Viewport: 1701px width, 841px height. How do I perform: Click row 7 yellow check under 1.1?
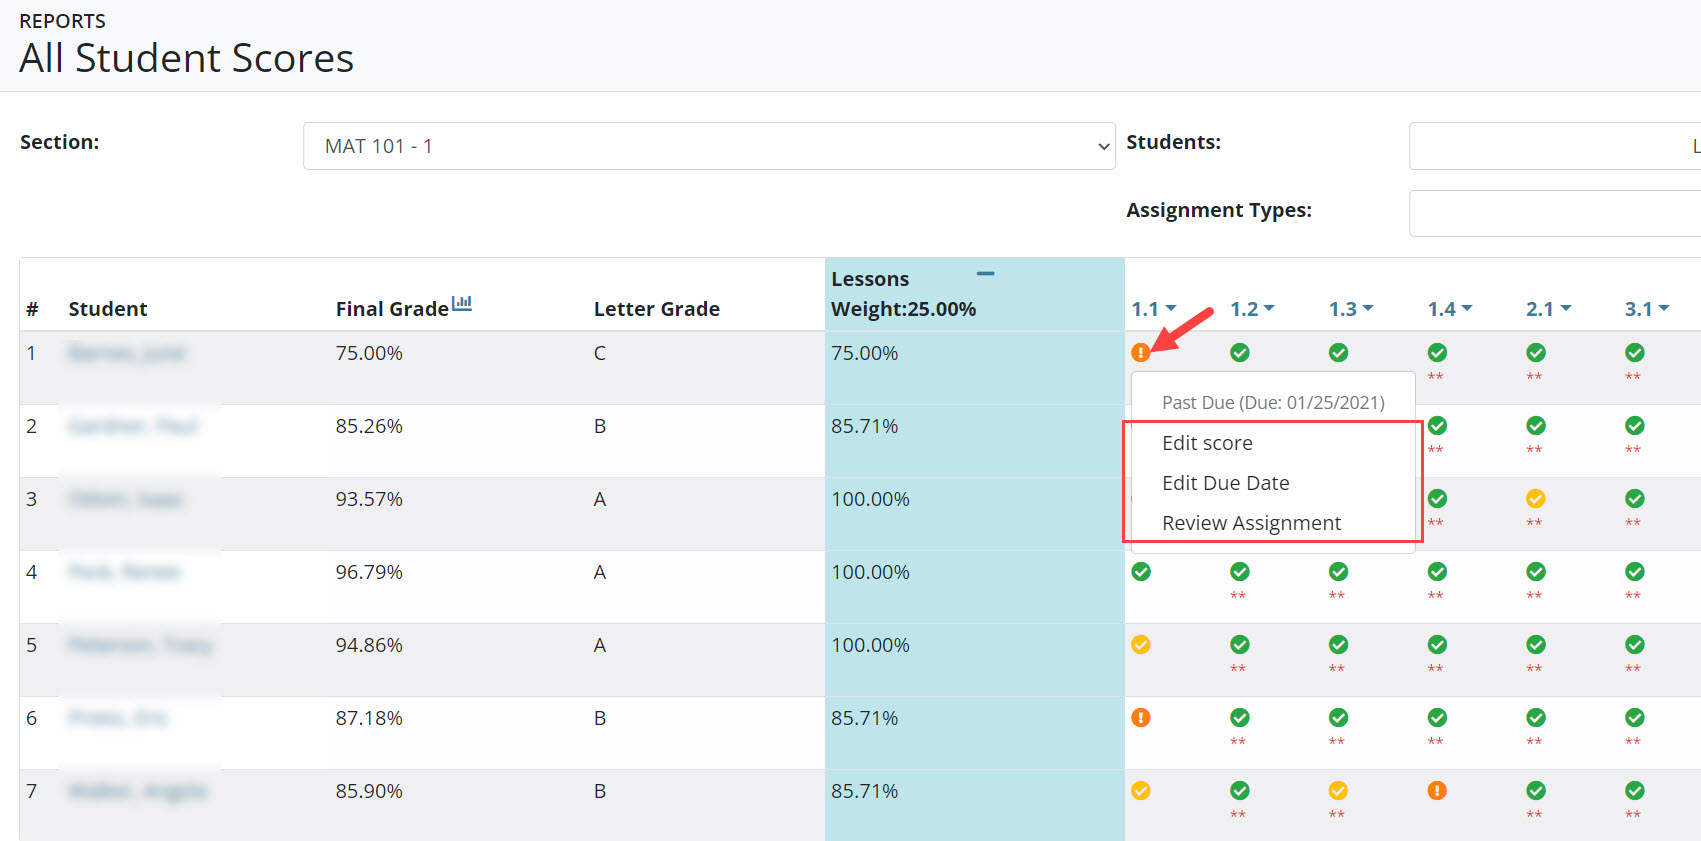coord(1141,790)
